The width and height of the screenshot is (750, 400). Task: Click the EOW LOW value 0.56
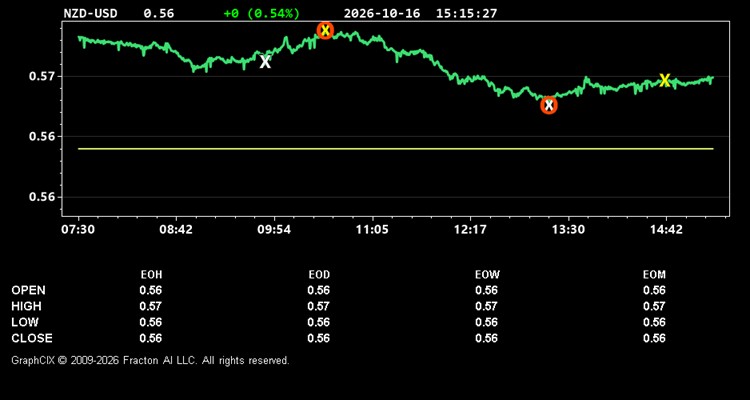[486, 322]
